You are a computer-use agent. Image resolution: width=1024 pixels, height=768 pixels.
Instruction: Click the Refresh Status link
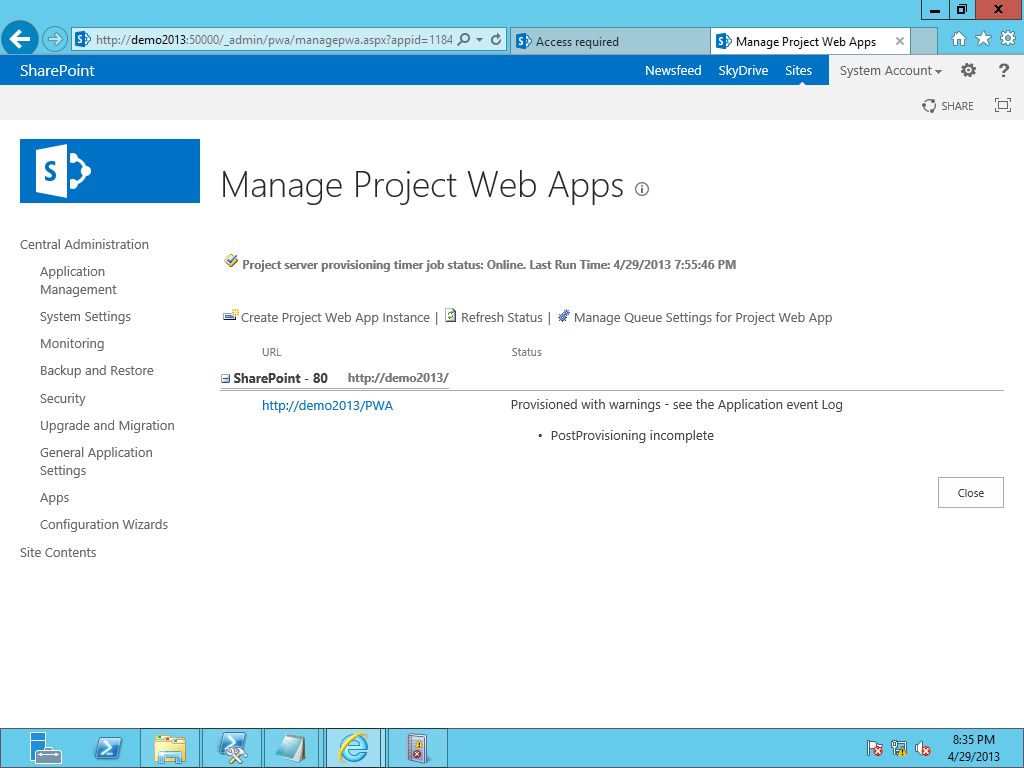(x=502, y=317)
